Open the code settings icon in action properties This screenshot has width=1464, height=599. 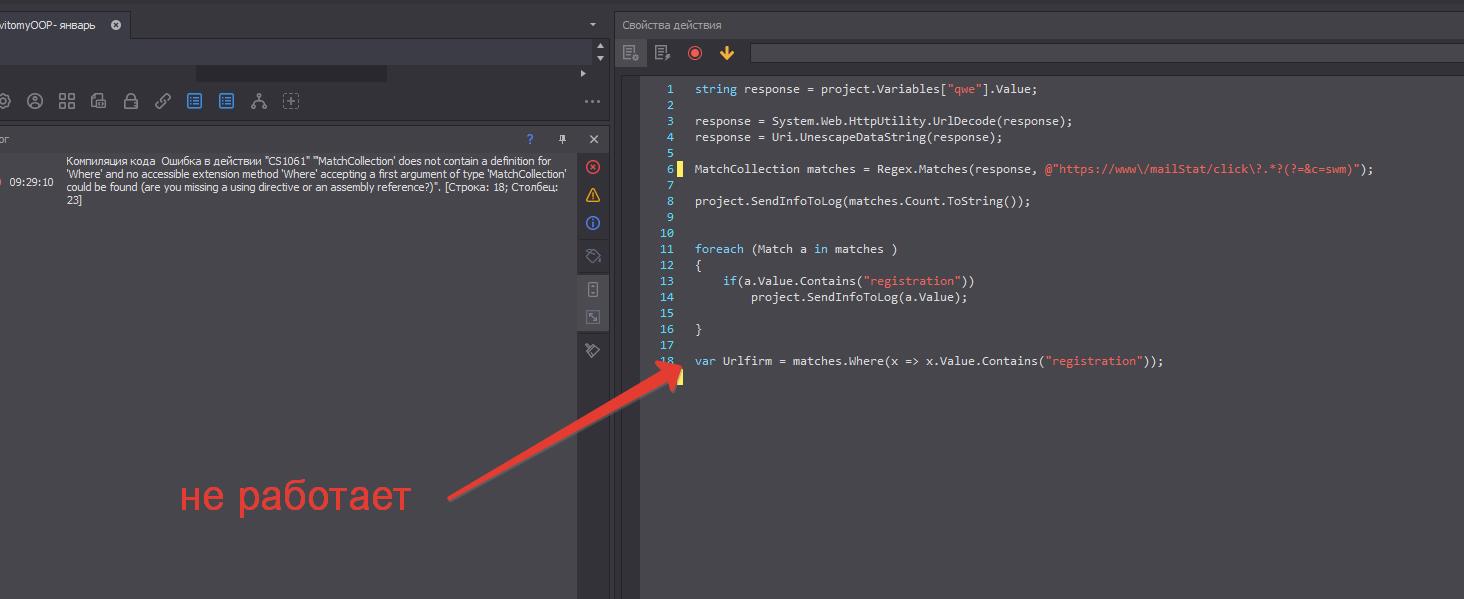pos(630,53)
